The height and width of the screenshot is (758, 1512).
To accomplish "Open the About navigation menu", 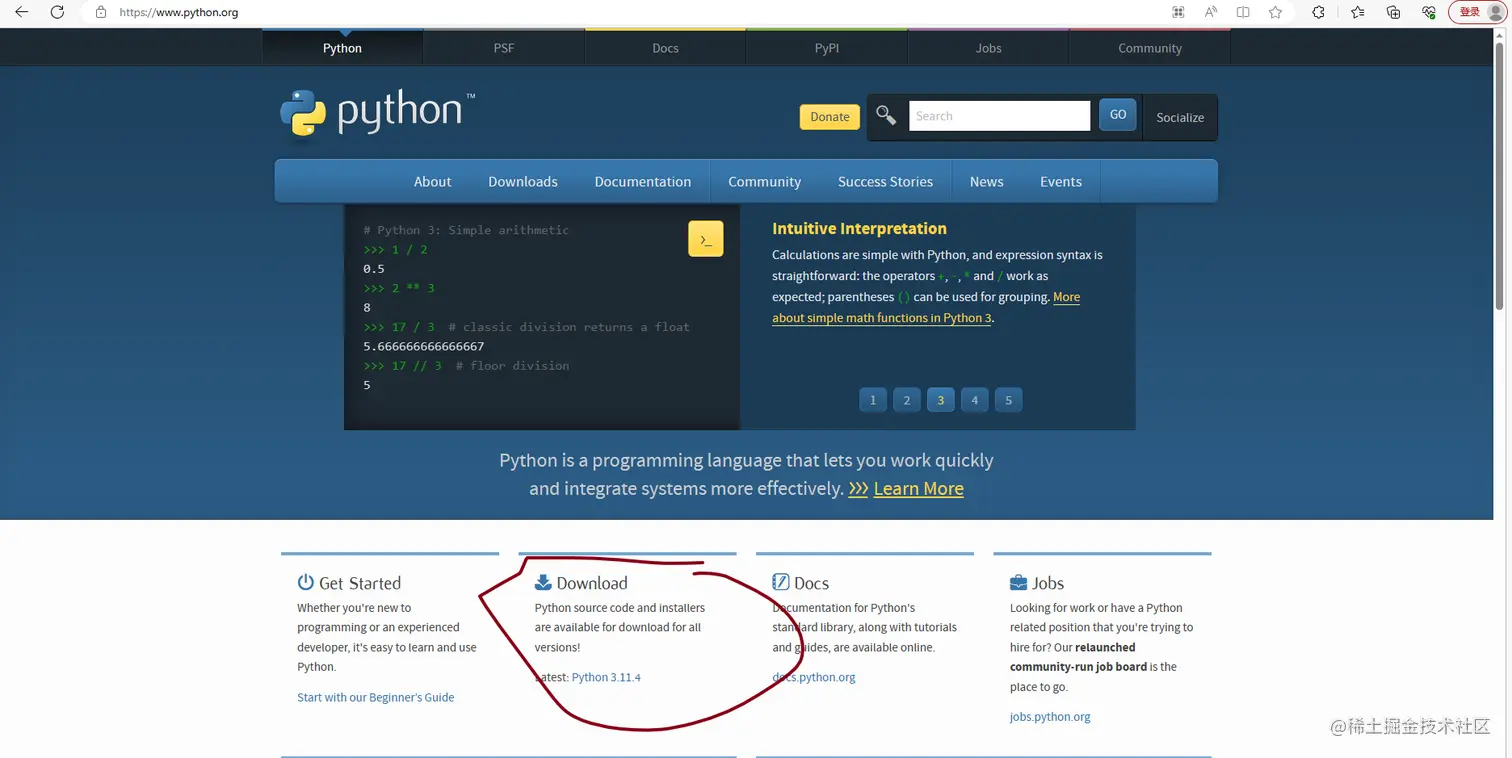I will [432, 181].
